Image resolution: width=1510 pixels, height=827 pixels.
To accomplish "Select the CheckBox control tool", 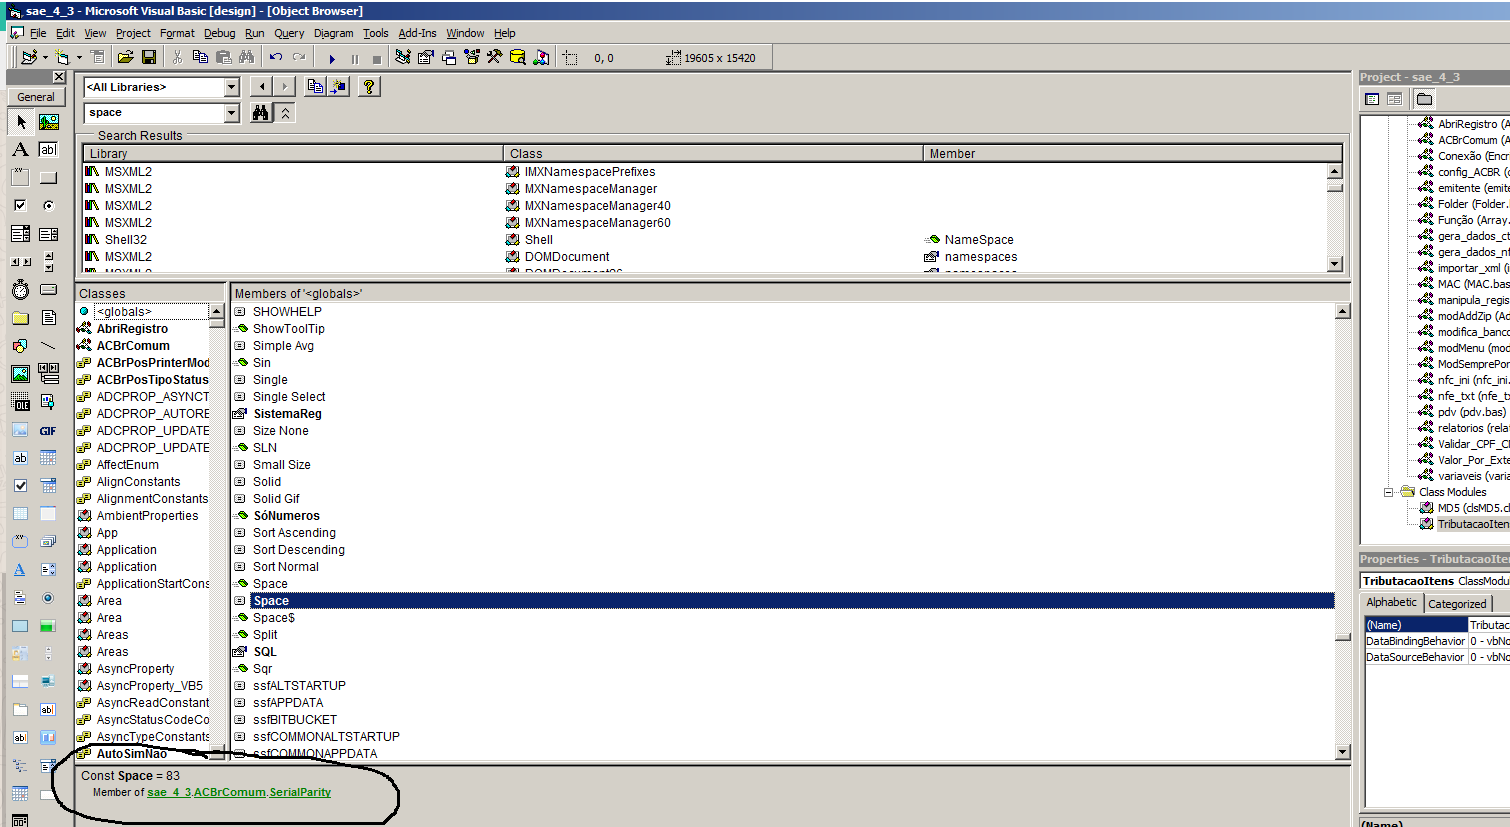I will [x=20, y=205].
